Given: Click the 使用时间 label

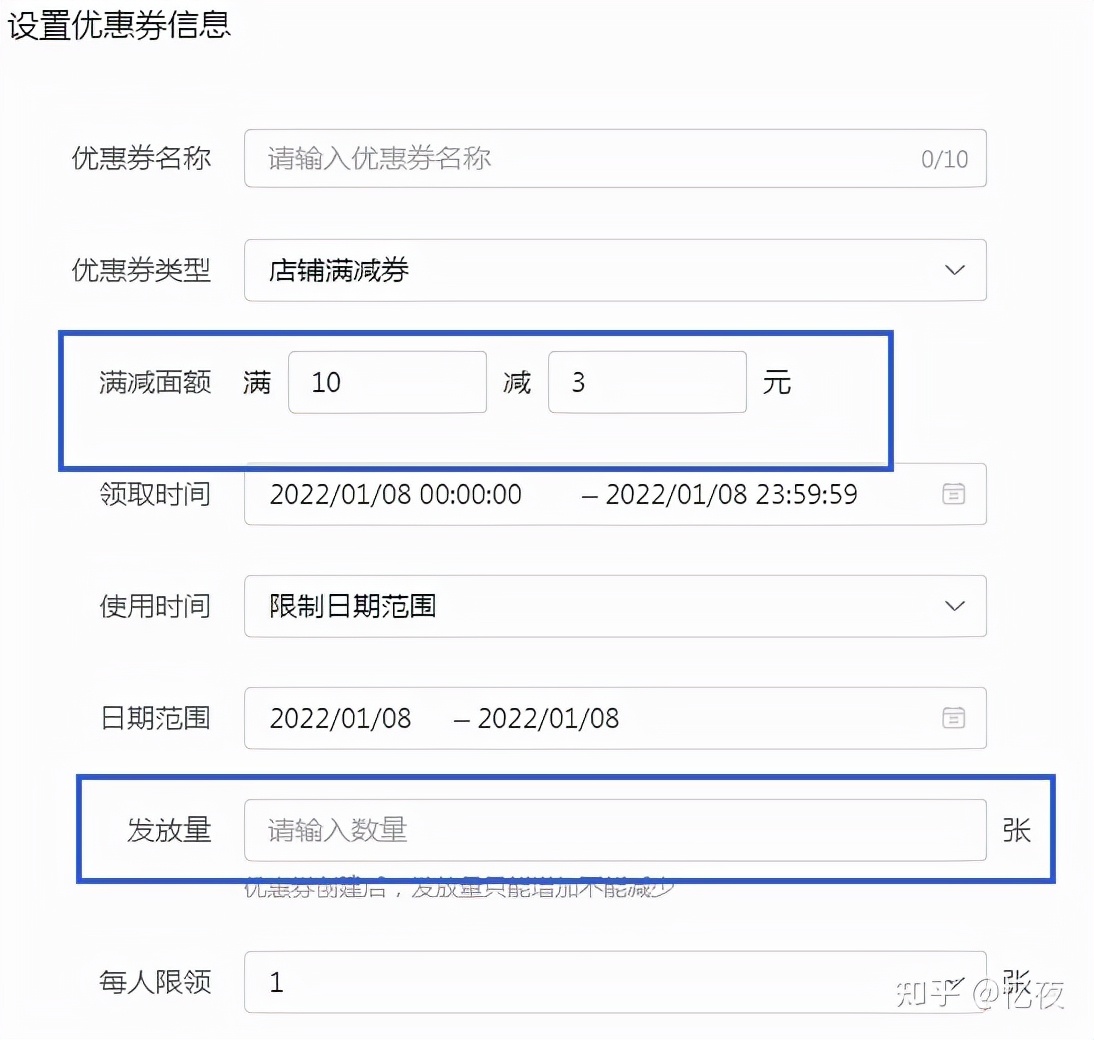Looking at the screenshot, I should tap(155, 606).
